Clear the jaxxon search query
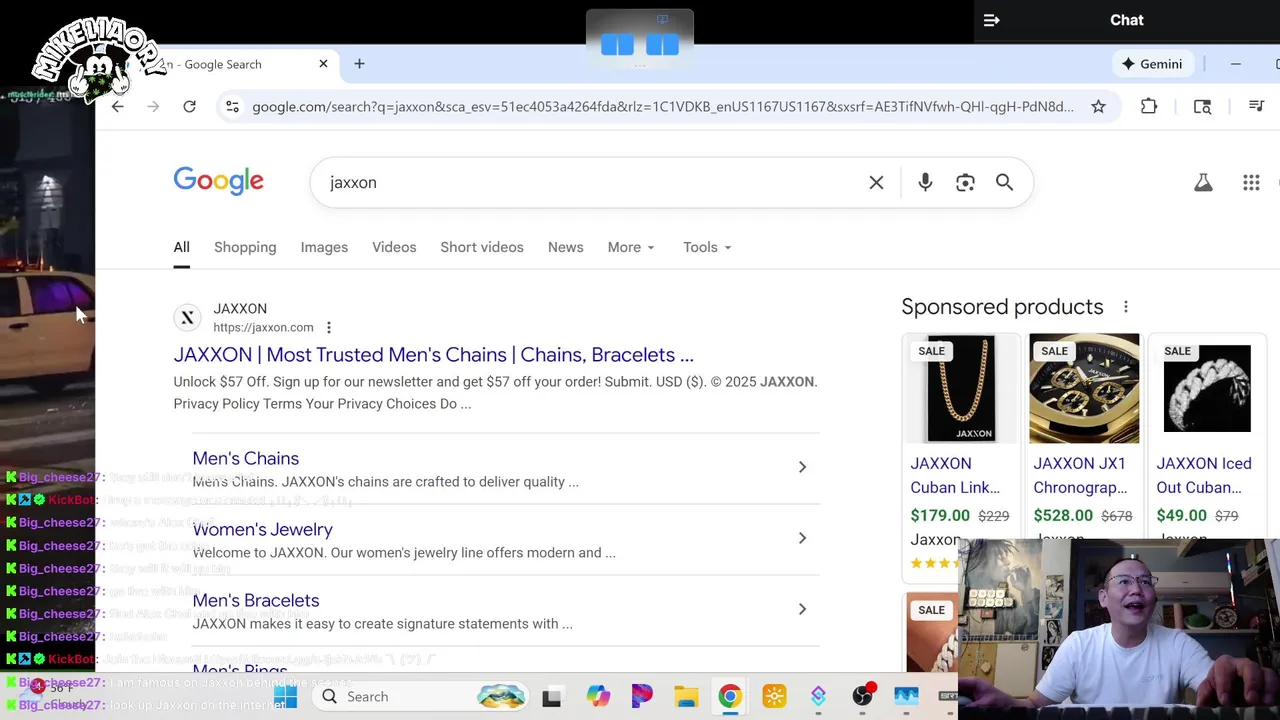 click(x=876, y=182)
